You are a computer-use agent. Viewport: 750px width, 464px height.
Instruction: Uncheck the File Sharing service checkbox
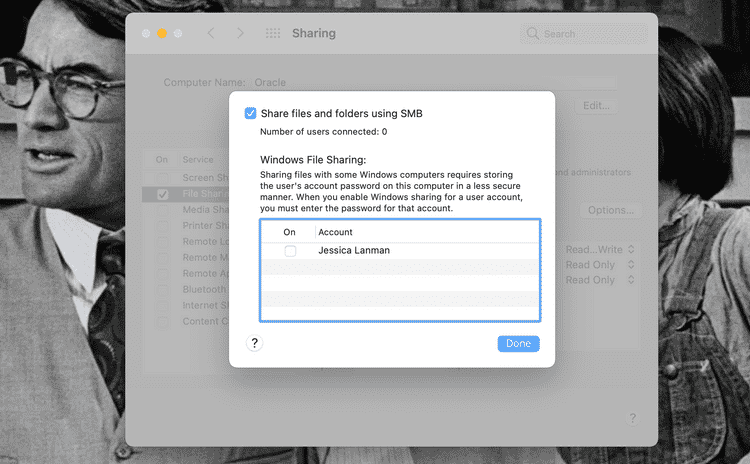(x=162, y=194)
